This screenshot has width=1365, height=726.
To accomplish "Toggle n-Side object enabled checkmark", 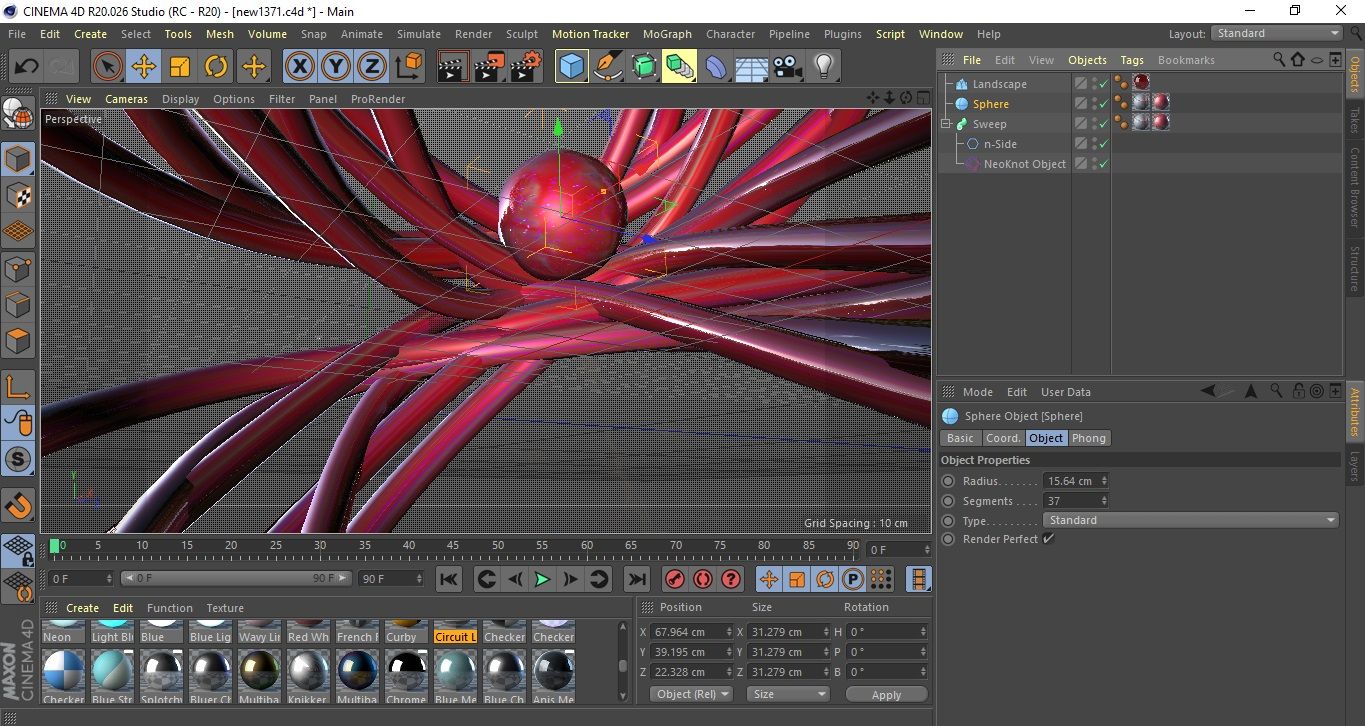I will pos(1104,144).
